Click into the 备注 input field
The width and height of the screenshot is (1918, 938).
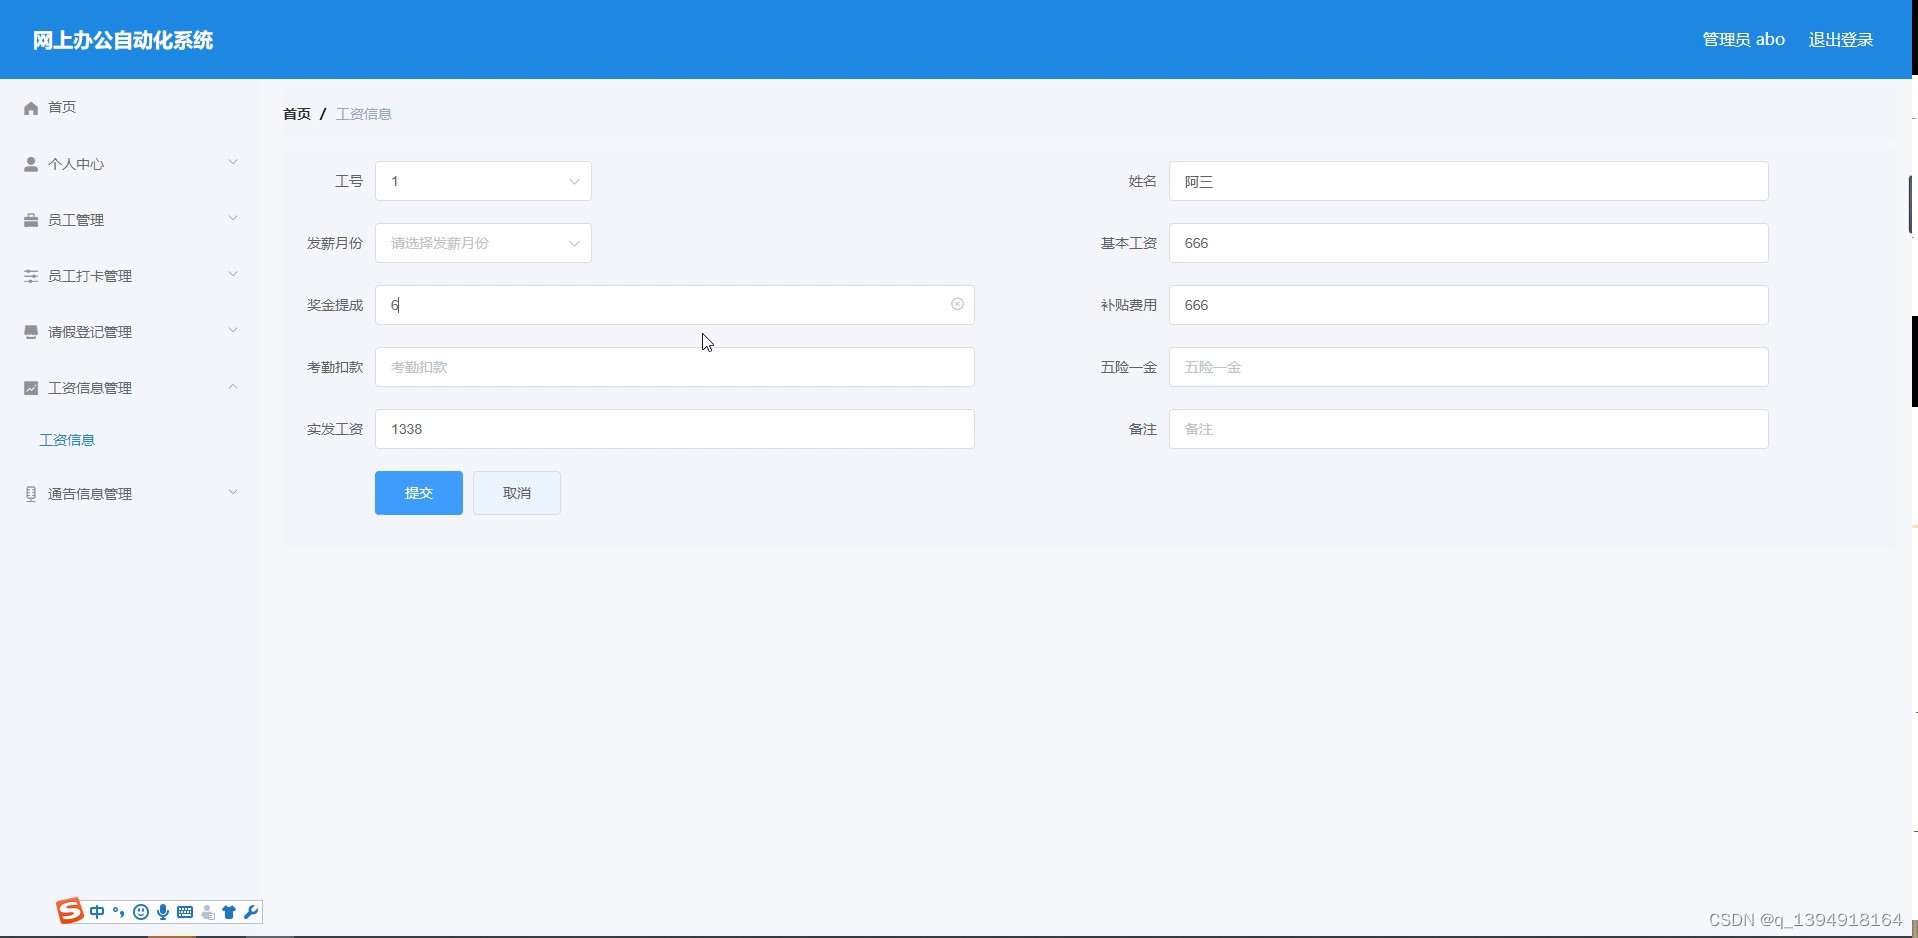point(1469,429)
